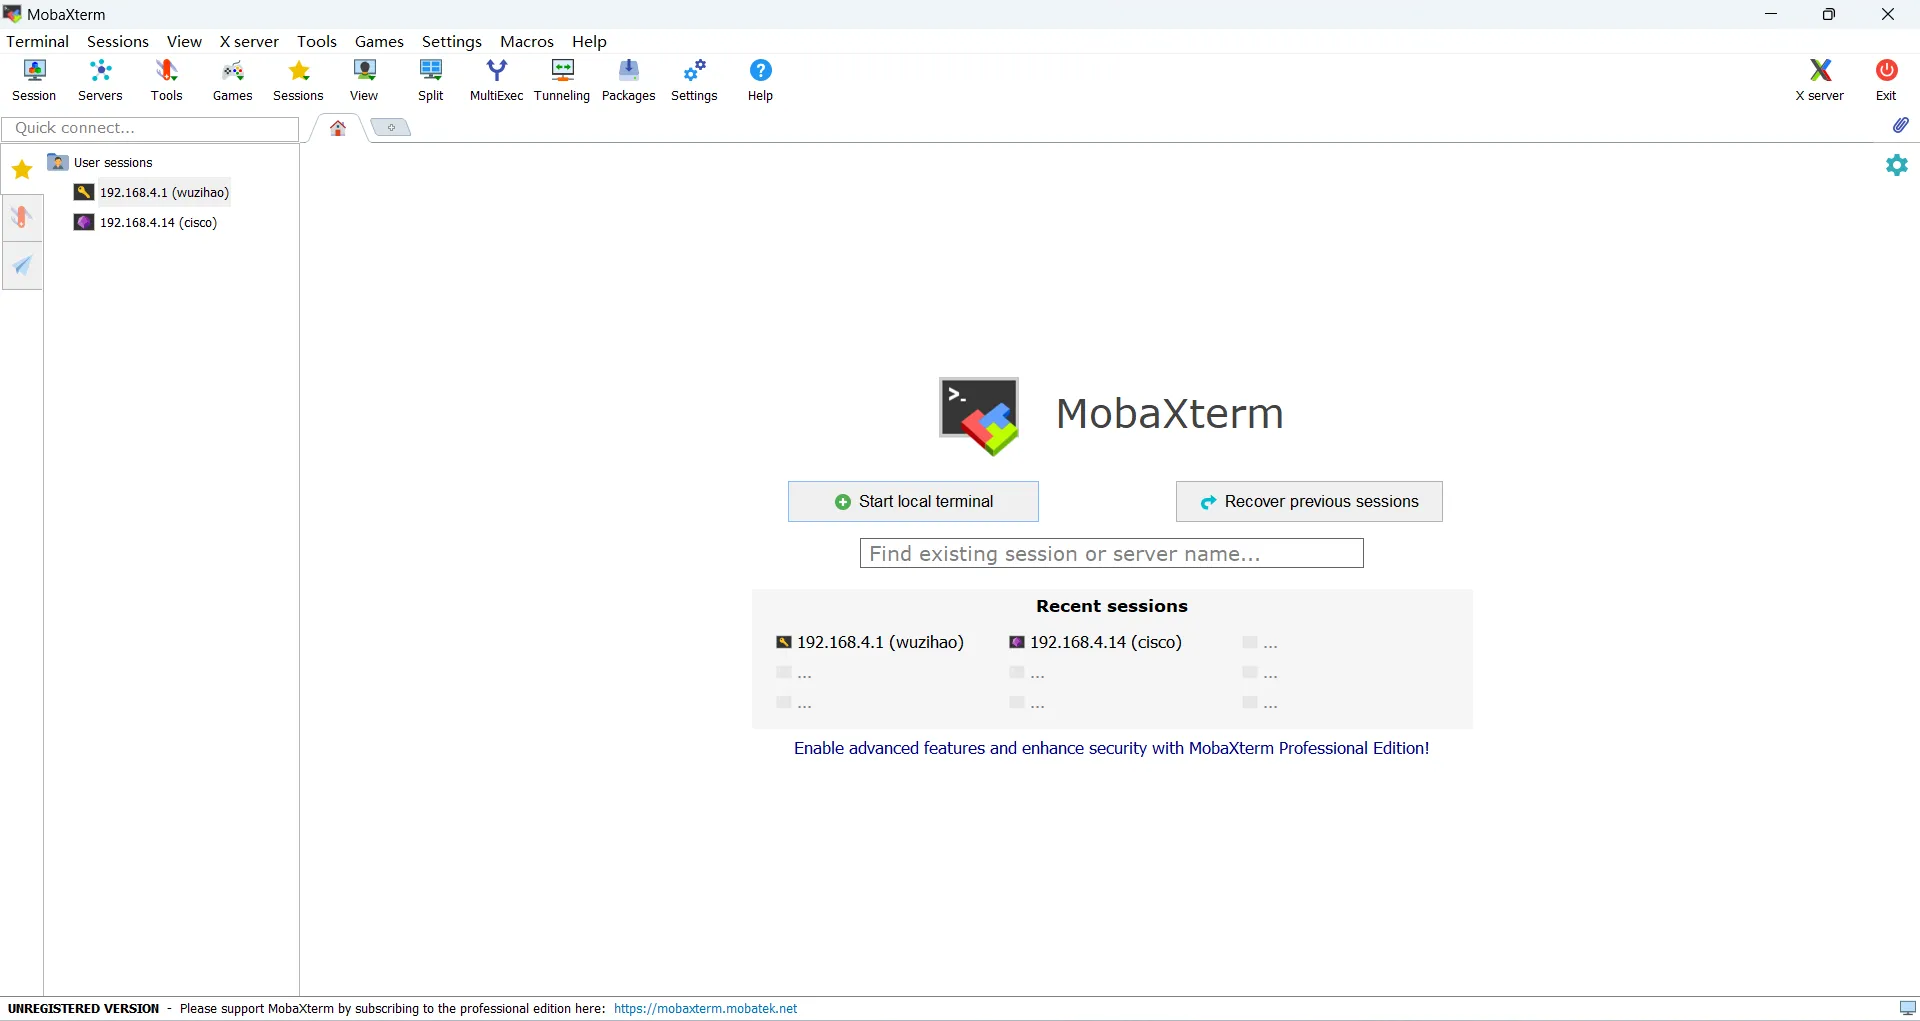Open the X server menu
This screenshot has width=1920, height=1021.
249,41
